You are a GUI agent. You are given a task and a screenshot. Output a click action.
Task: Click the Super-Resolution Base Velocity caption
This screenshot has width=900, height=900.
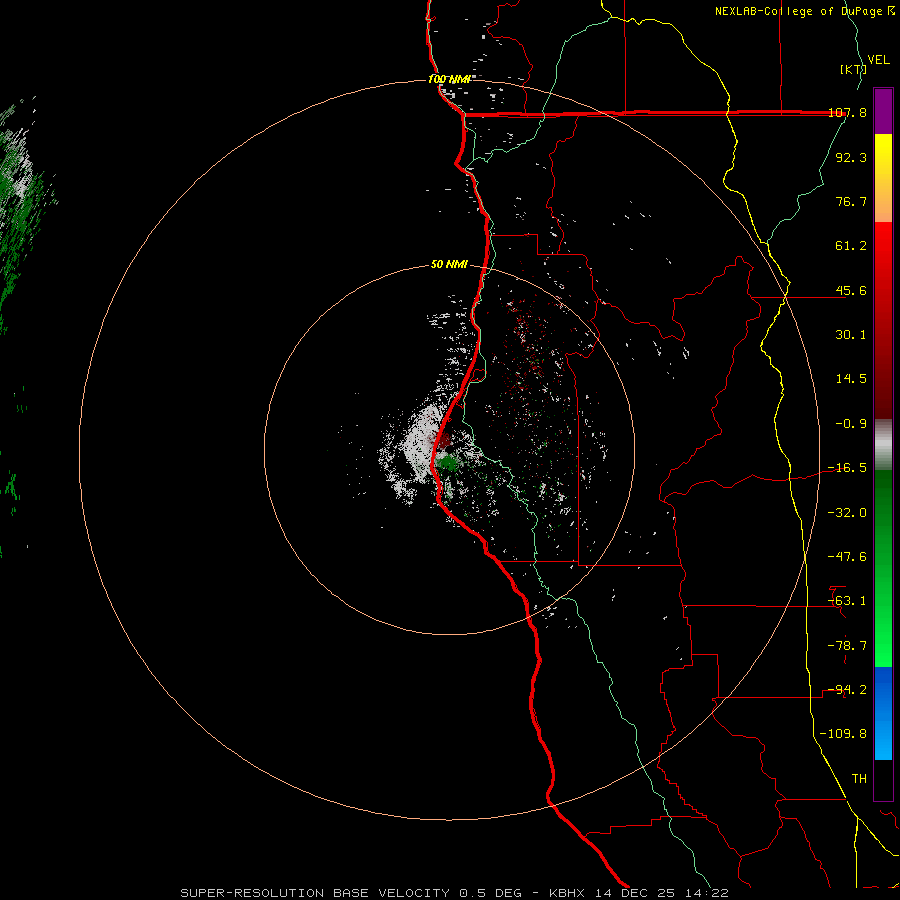454,893
